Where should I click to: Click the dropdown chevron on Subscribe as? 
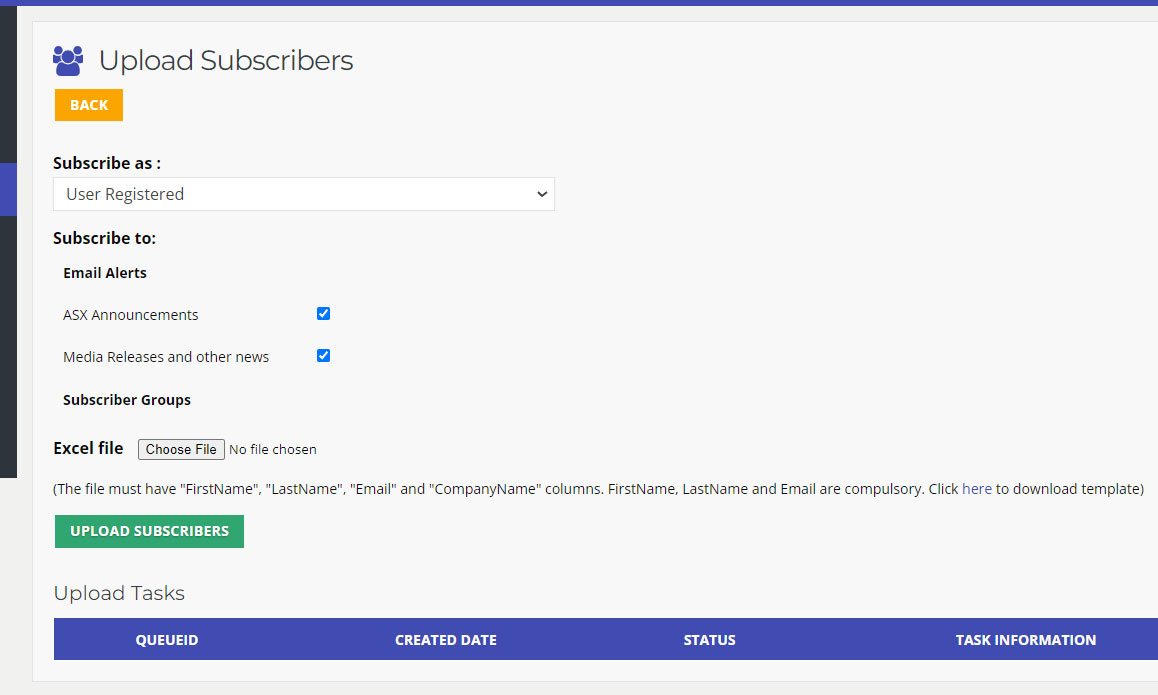click(x=541, y=194)
